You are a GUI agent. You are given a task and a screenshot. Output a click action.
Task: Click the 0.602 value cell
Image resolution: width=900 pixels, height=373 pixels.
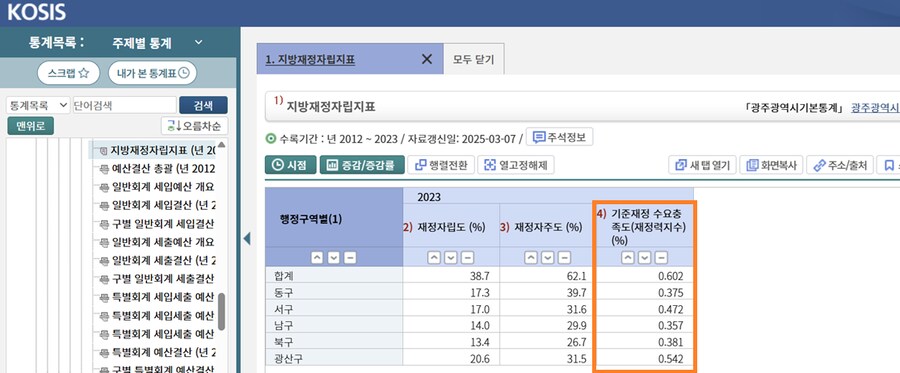pyautogui.click(x=644, y=276)
